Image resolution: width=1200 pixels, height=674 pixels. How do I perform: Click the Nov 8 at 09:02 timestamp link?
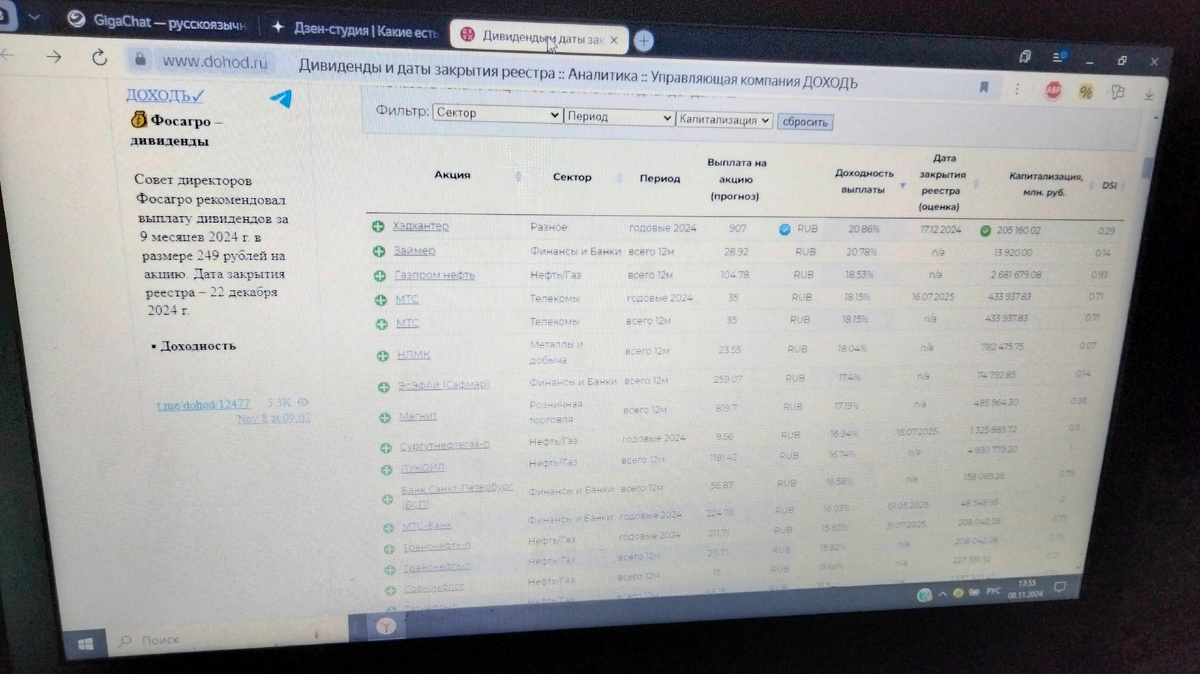(x=273, y=418)
